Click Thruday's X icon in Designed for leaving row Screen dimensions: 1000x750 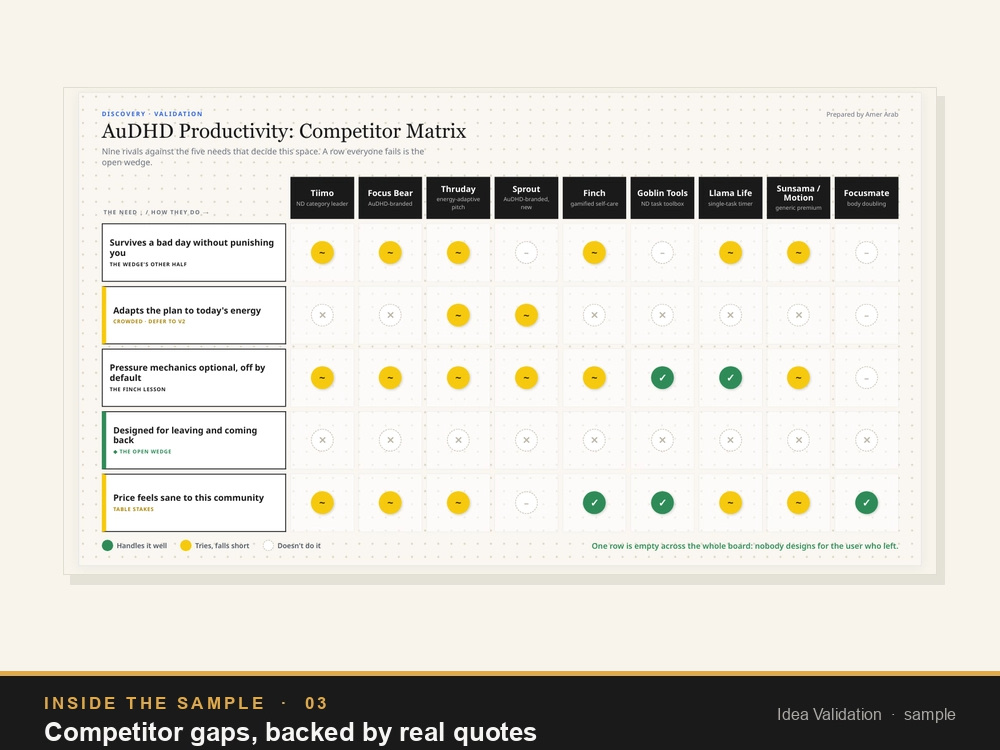tap(458, 440)
